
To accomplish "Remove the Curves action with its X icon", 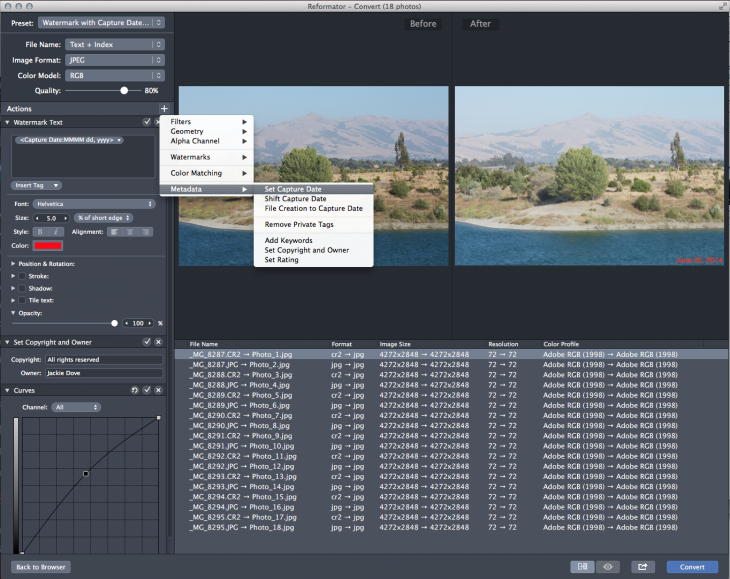I will pyautogui.click(x=158, y=390).
